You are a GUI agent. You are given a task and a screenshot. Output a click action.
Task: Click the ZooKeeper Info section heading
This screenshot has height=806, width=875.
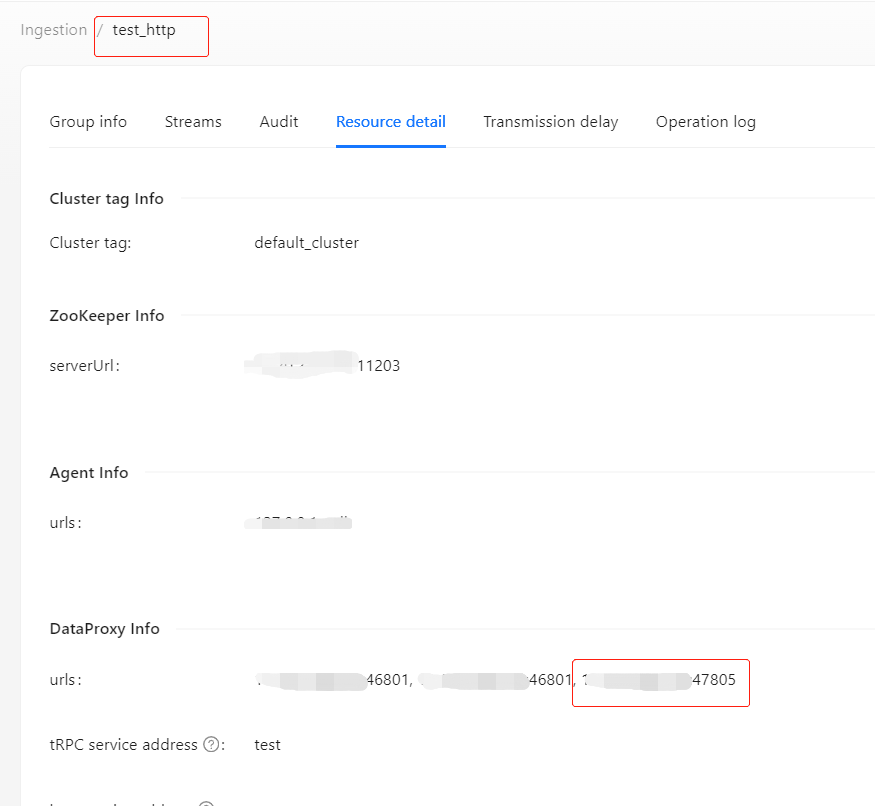tap(107, 316)
